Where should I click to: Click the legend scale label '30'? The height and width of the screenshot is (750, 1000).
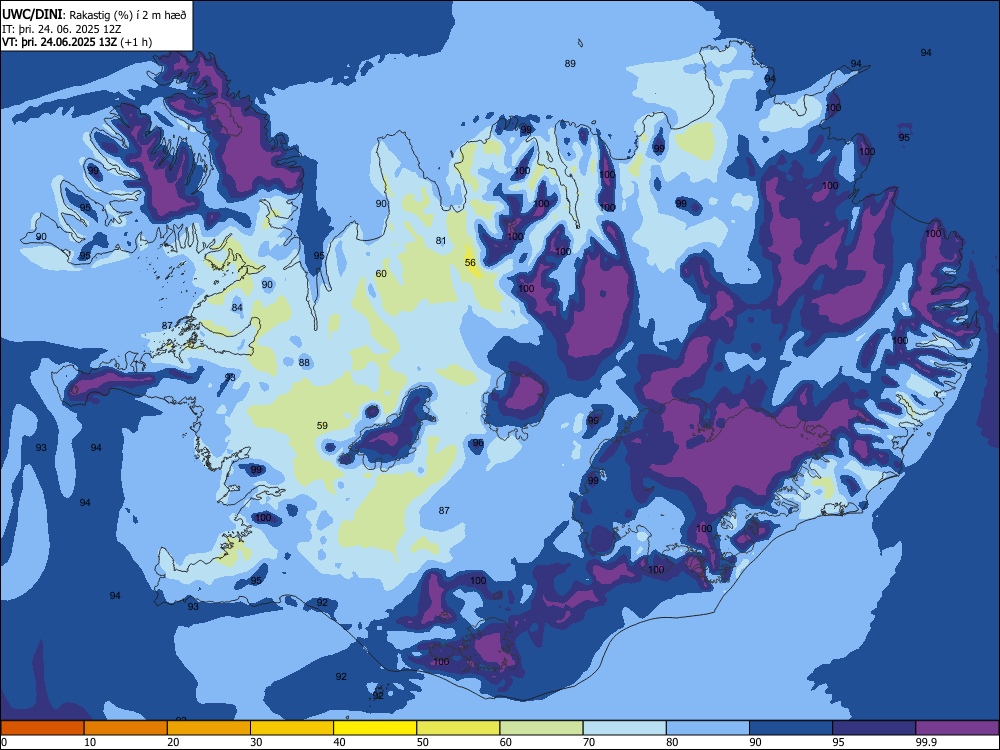click(256, 742)
